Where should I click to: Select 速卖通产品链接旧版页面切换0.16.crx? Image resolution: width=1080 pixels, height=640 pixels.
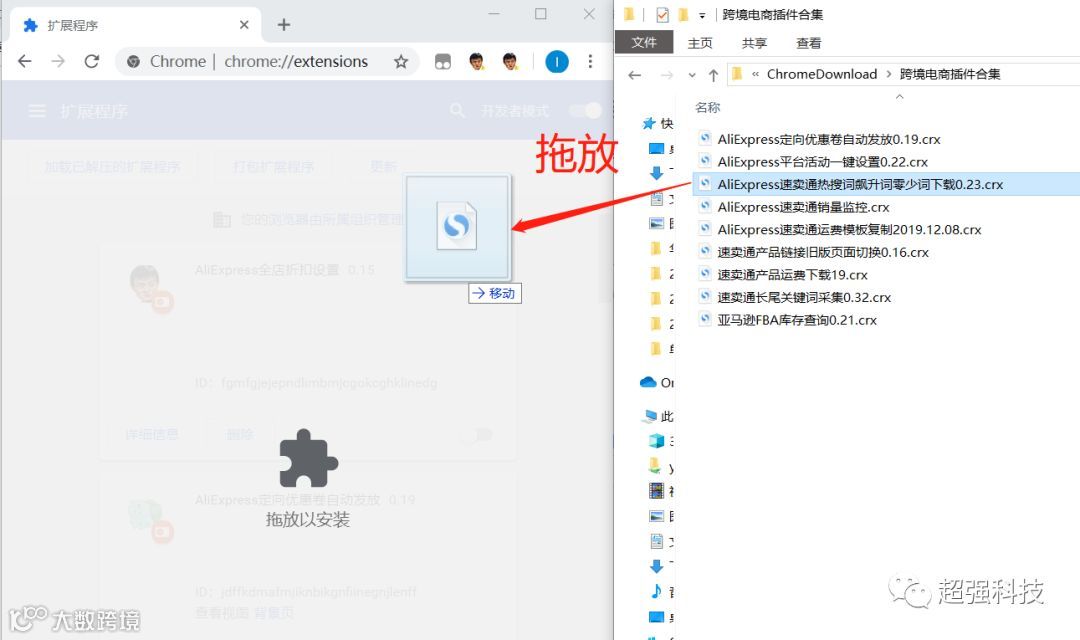click(x=823, y=253)
